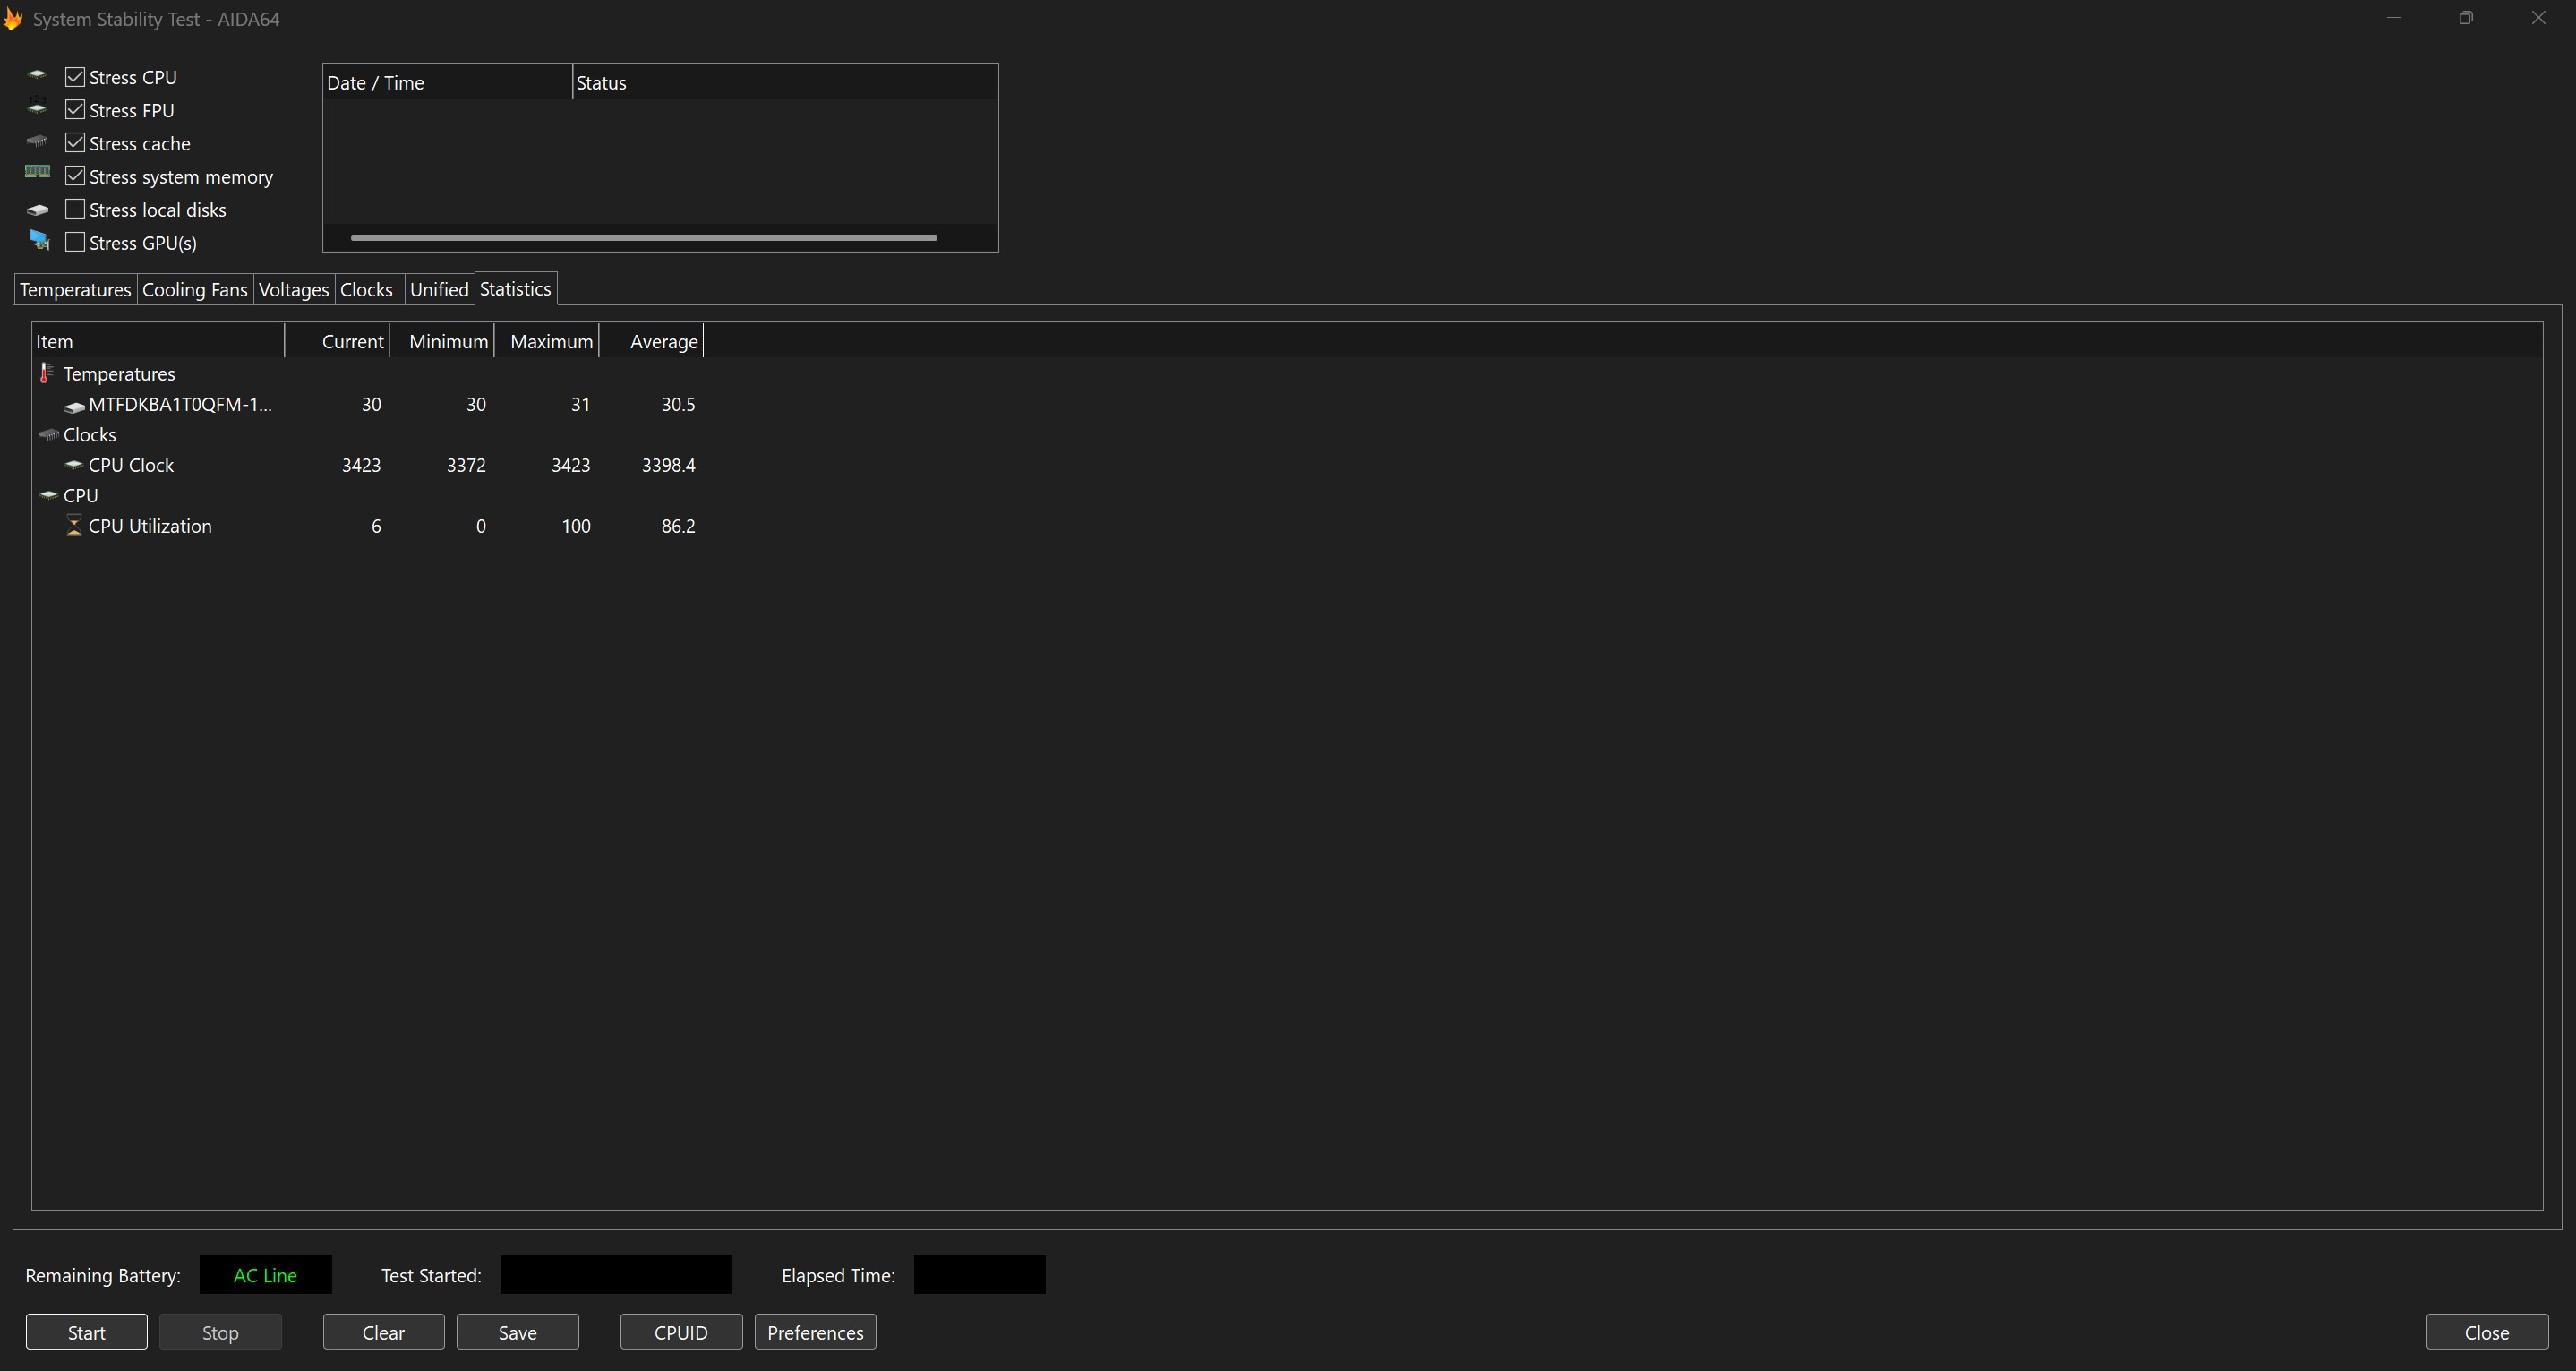Click the GPU monitor icon beside Stress GPU(s)
Viewport: 2576px width, 1371px height.
[x=39, y=240]
